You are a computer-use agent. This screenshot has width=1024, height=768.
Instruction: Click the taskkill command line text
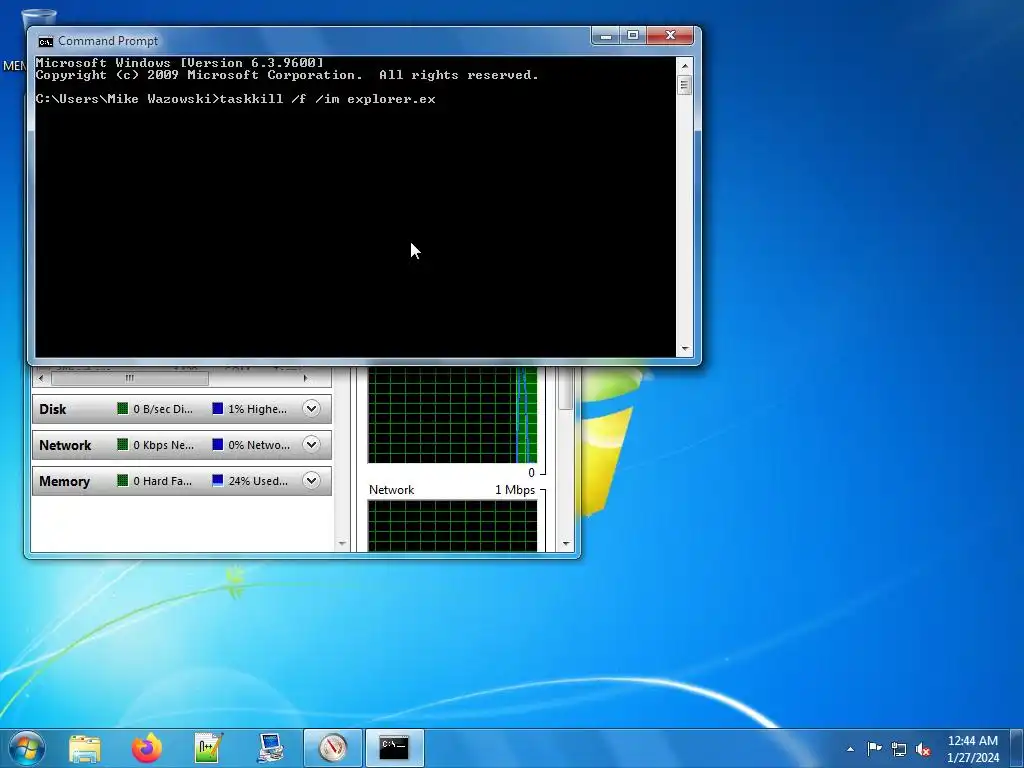328,99
